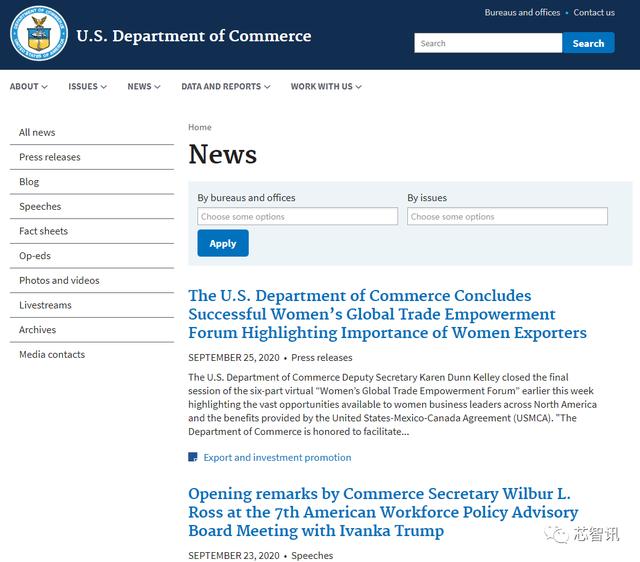Open the U.S. Department of Commerce home title
Screen dimensions: 640x562
[x=193, y=36]
